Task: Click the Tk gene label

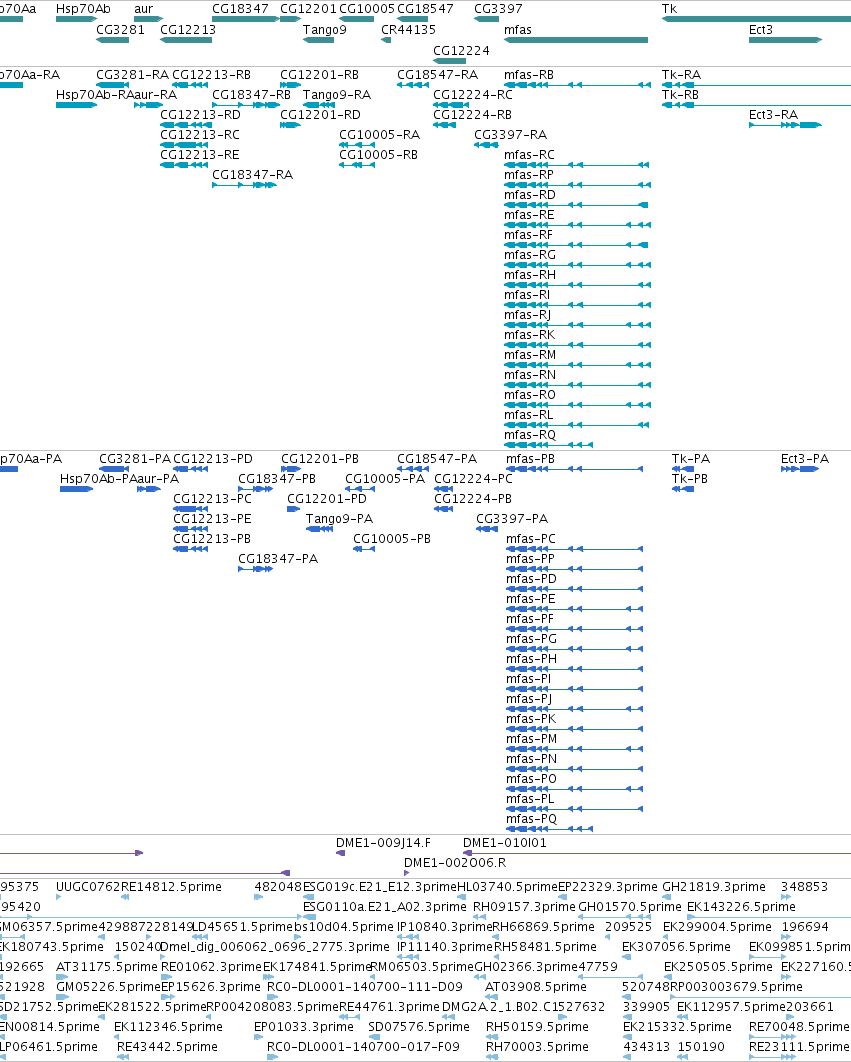Action: [669, 9]
